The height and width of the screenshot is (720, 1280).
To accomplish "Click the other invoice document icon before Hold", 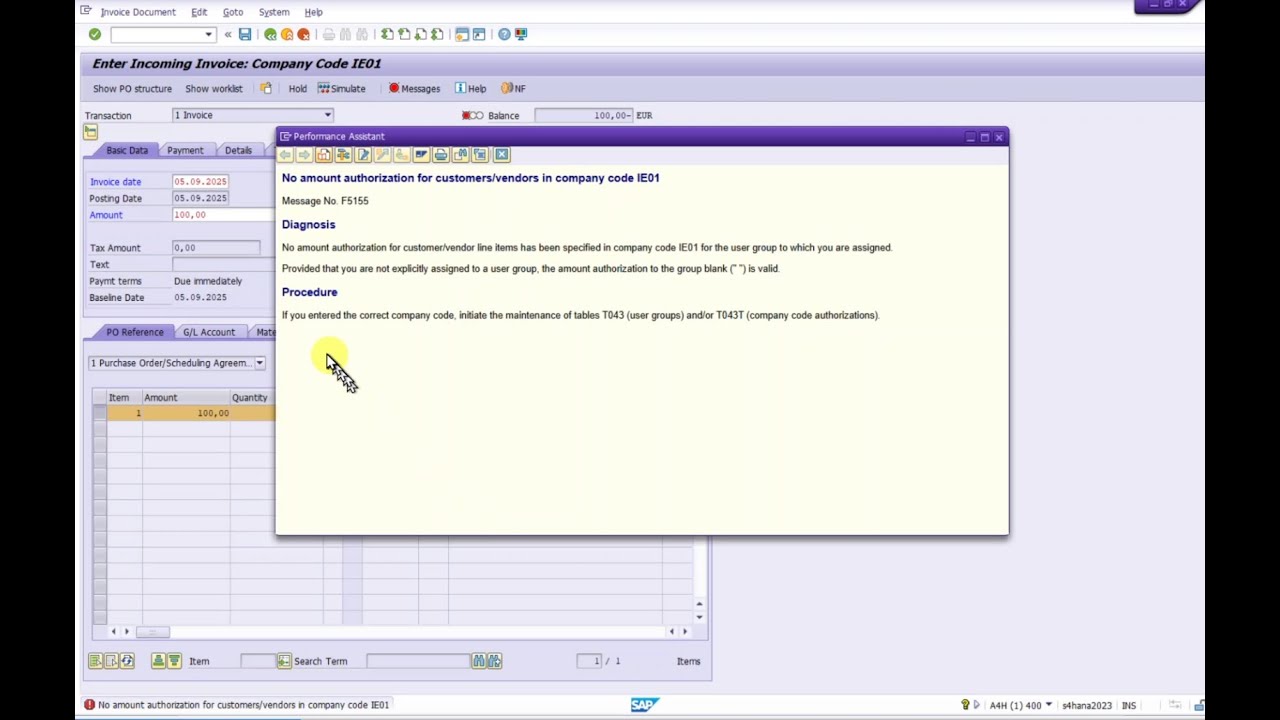I will 266,88.
